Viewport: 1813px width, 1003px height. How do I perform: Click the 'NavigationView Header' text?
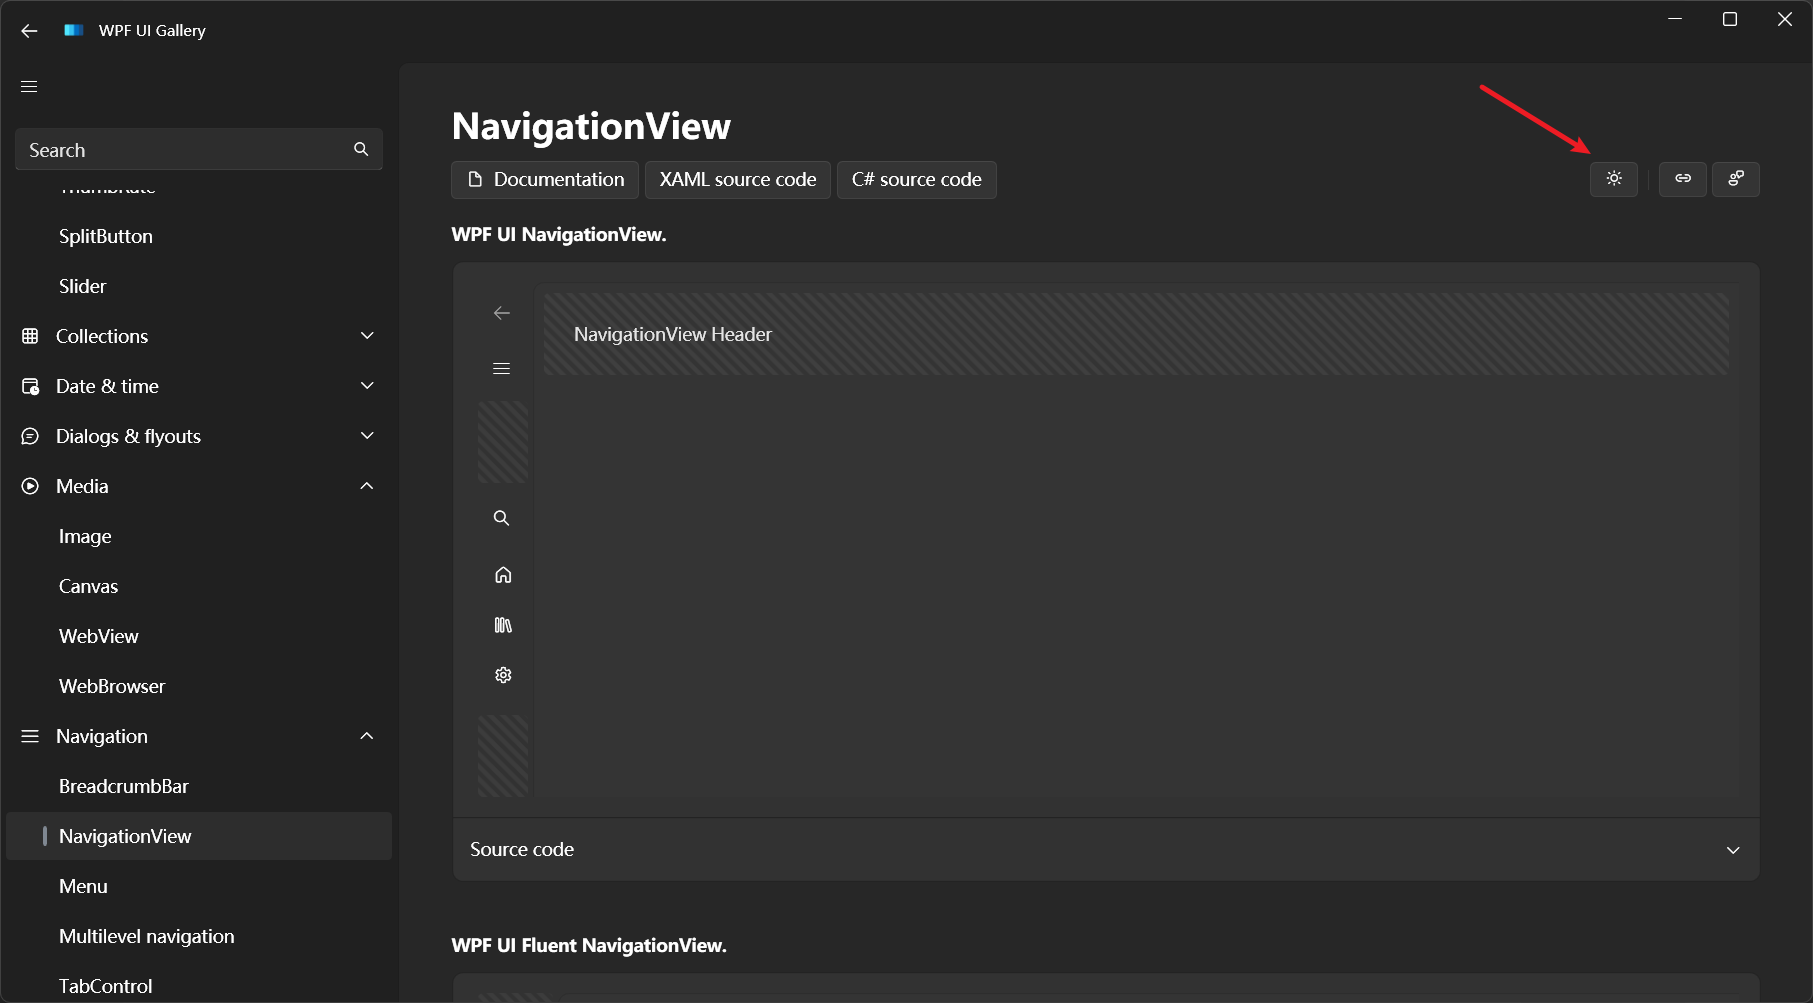coord(673,334)
